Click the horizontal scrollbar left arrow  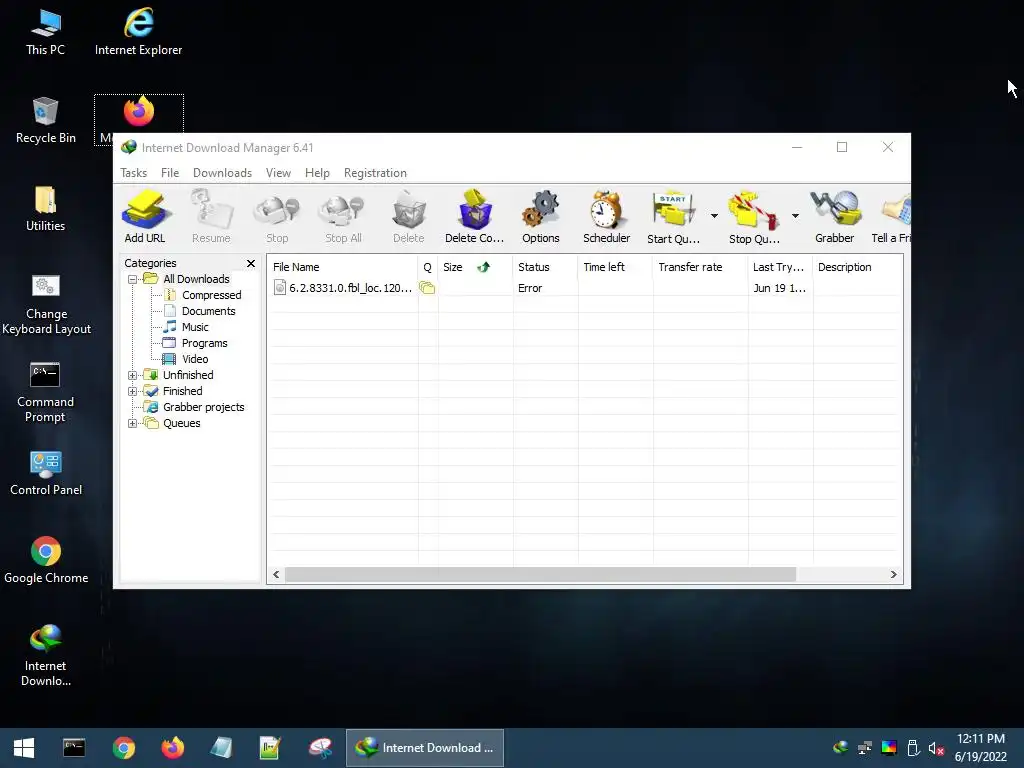click(x=276, y=575)
